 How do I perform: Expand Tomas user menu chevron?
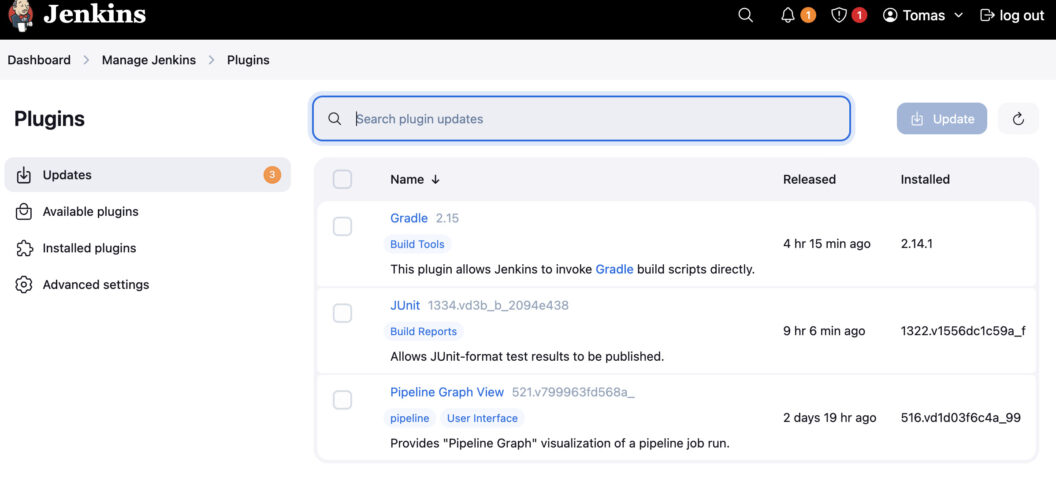pyautogui.click(x=959, y=15)
